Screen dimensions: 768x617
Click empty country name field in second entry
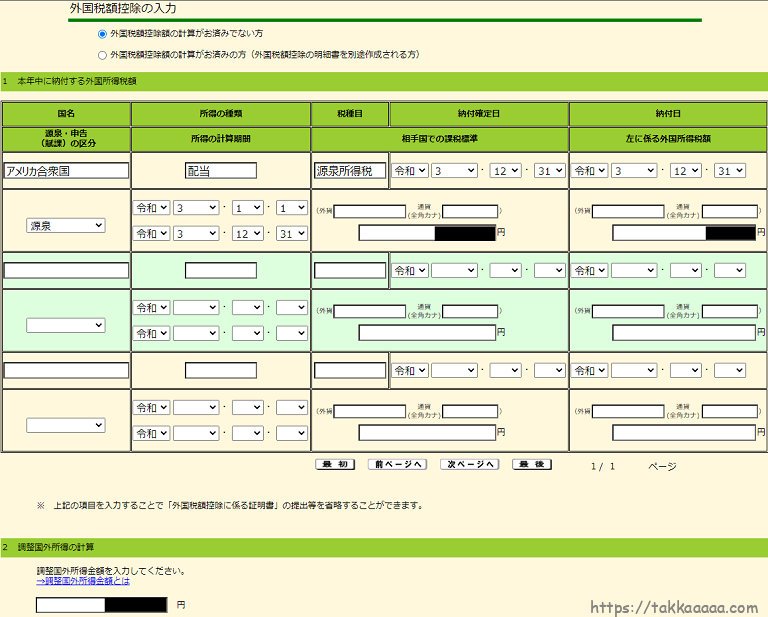(66, 270)
